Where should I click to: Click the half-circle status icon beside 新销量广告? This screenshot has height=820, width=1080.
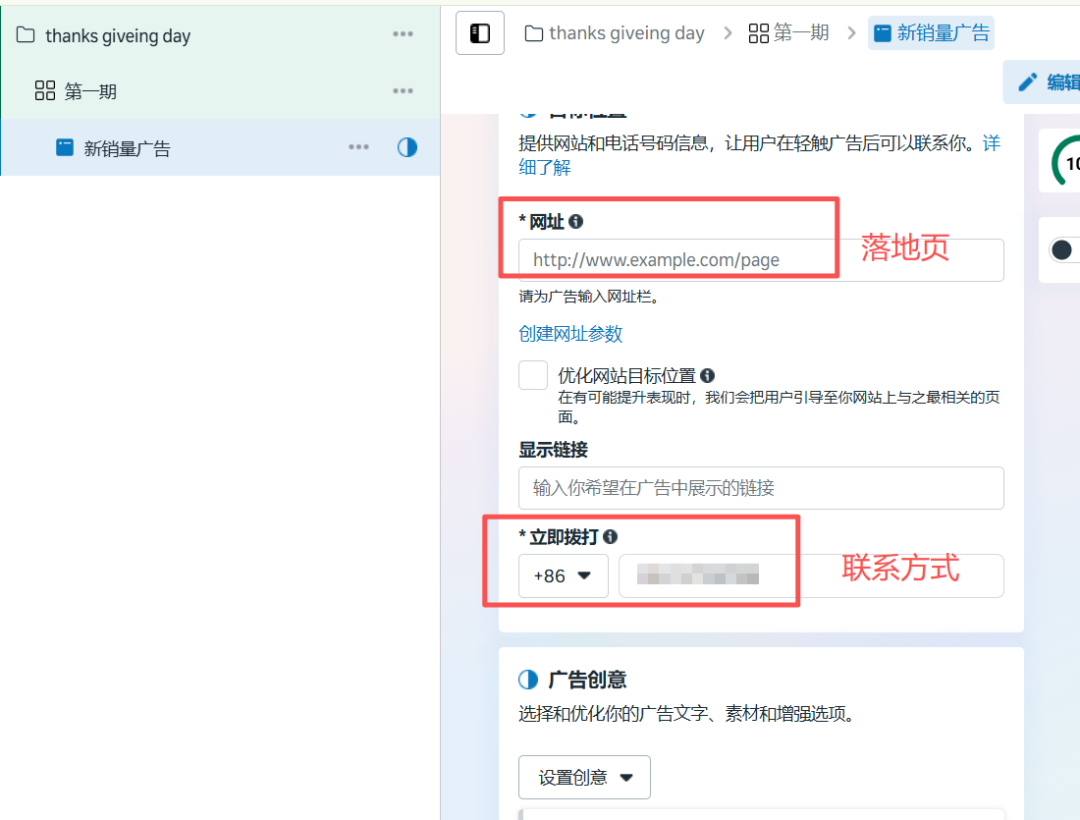[x=407, y=147]
